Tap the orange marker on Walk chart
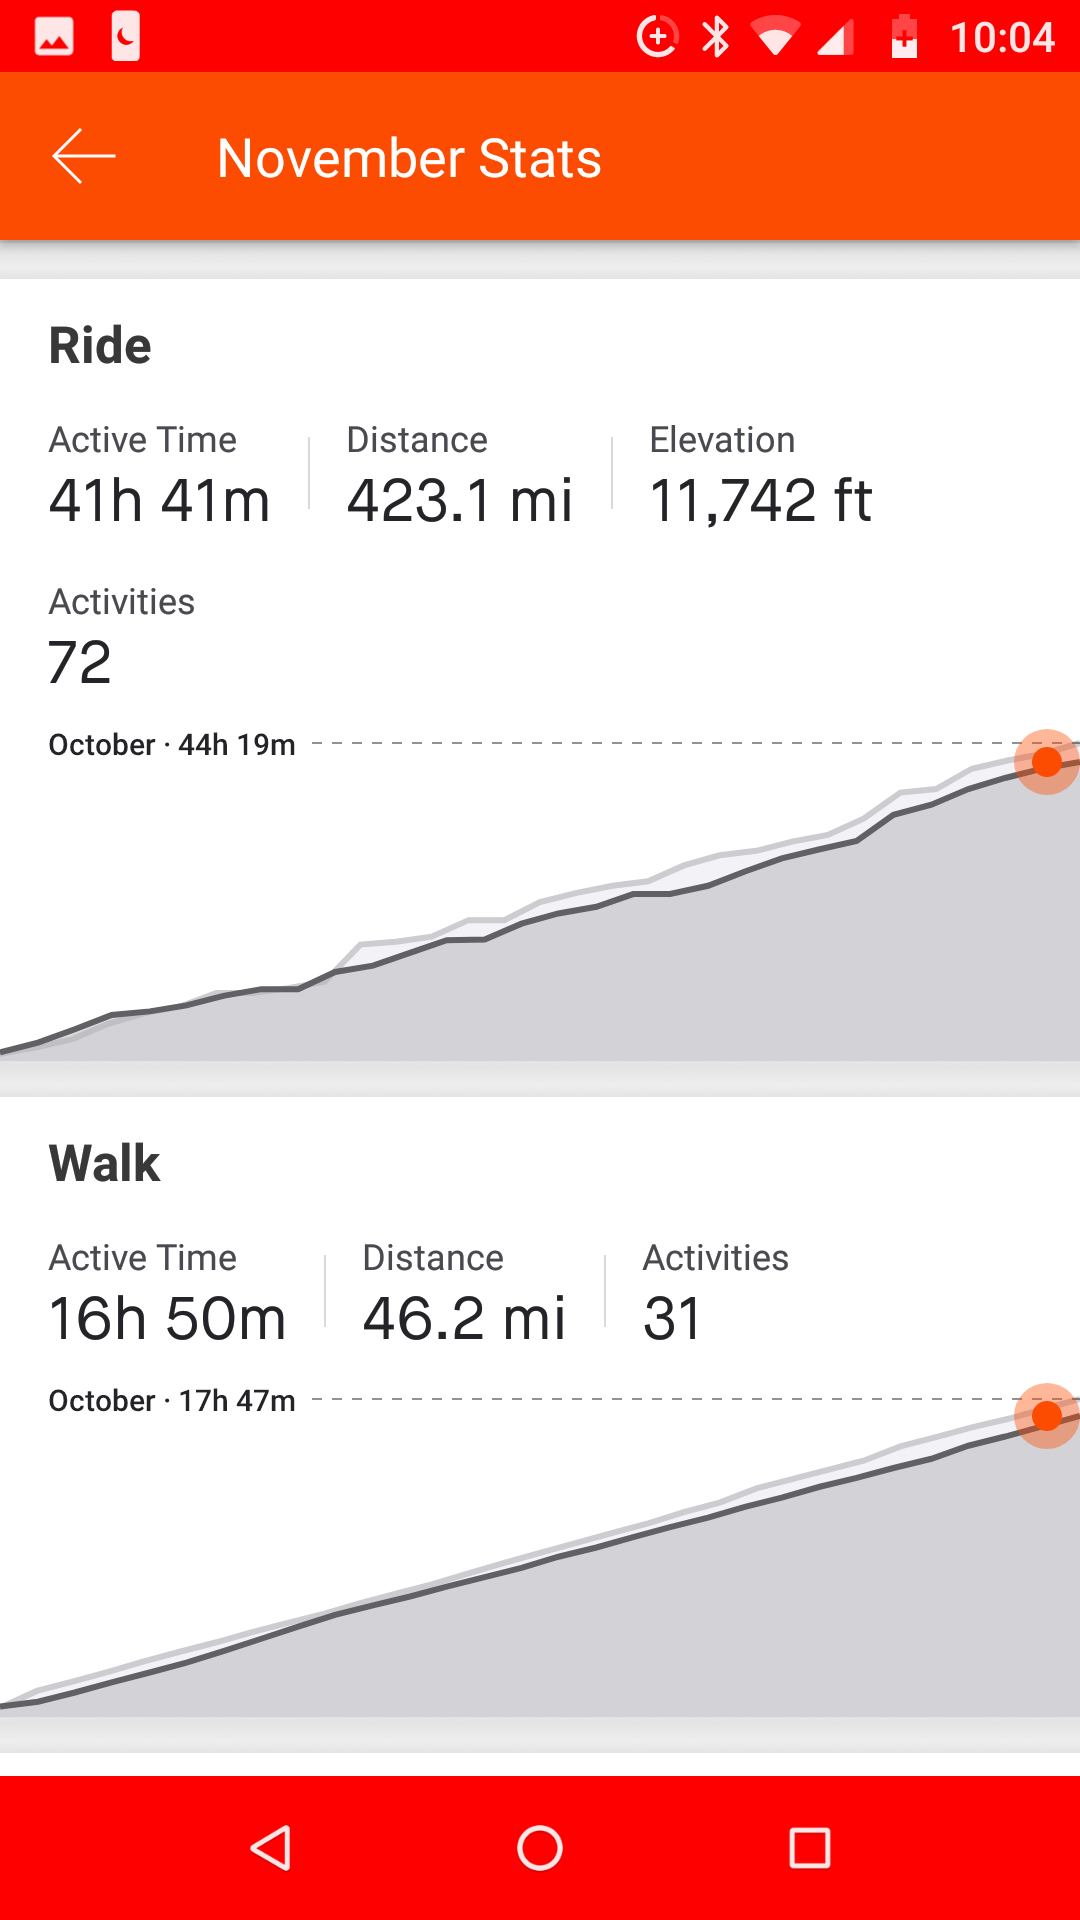This screenshot has width=1080, height=1920. coord(1046,1416)
